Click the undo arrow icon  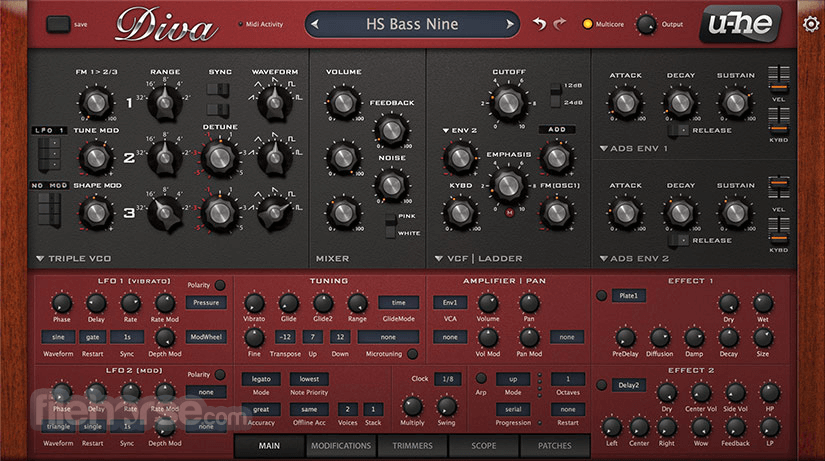(x=539, y=24)
